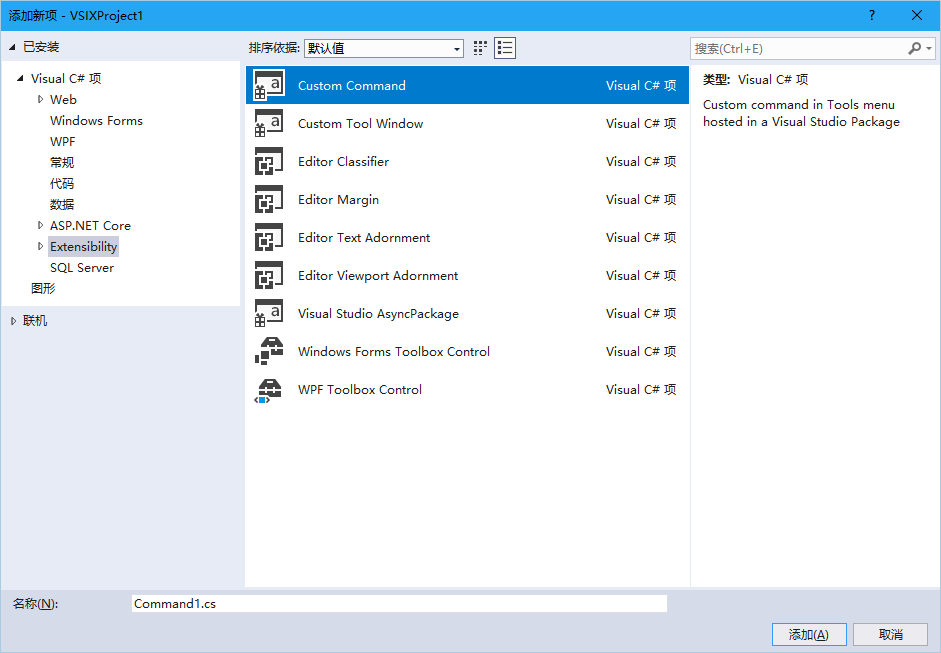Select the 数据 category

(62, 205)
